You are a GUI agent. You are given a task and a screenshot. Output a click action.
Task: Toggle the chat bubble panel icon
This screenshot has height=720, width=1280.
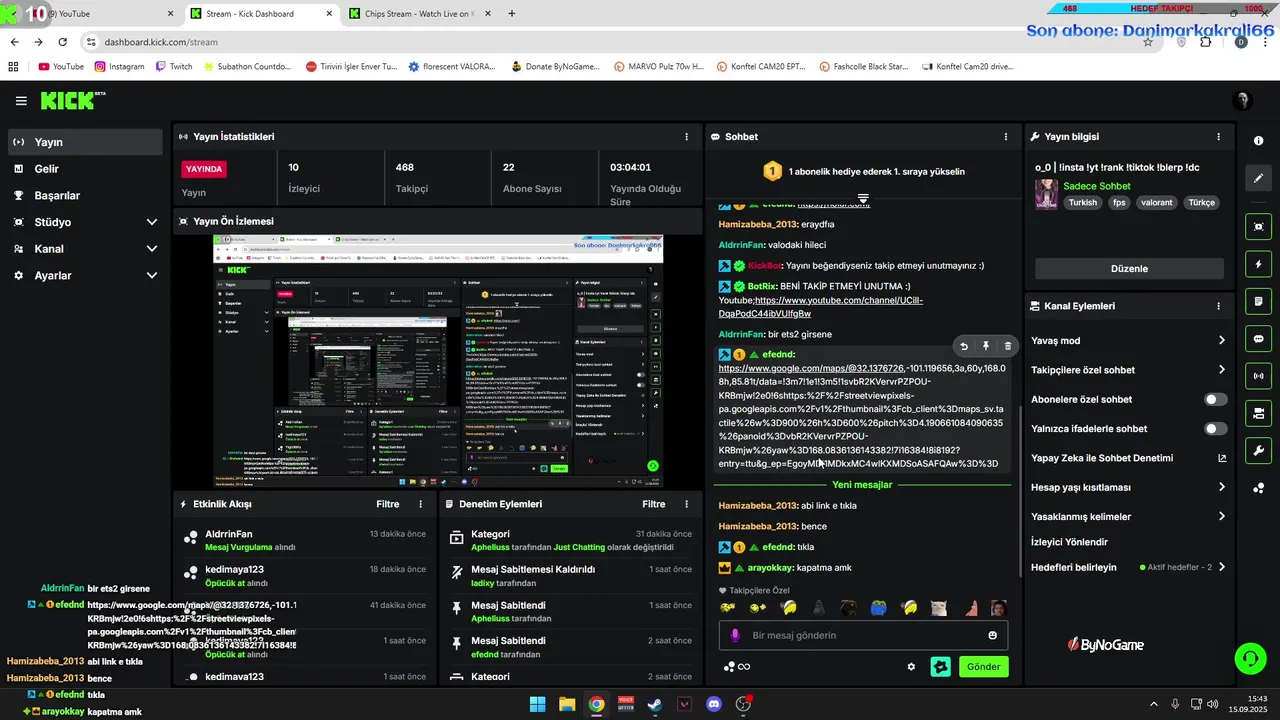[1259, 339]
